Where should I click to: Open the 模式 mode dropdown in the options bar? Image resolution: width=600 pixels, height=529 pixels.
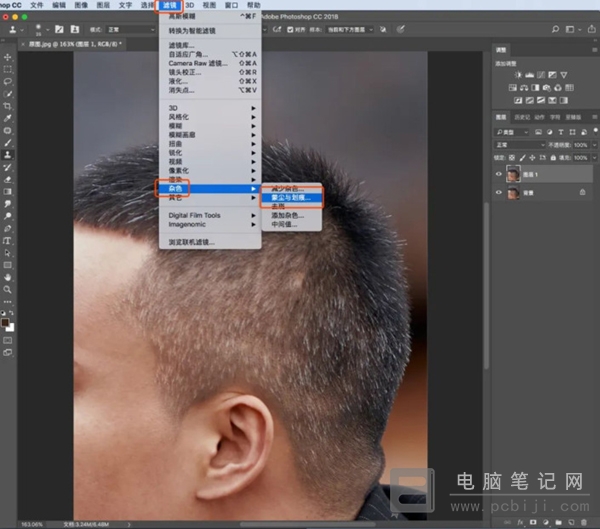coord(130,29)
